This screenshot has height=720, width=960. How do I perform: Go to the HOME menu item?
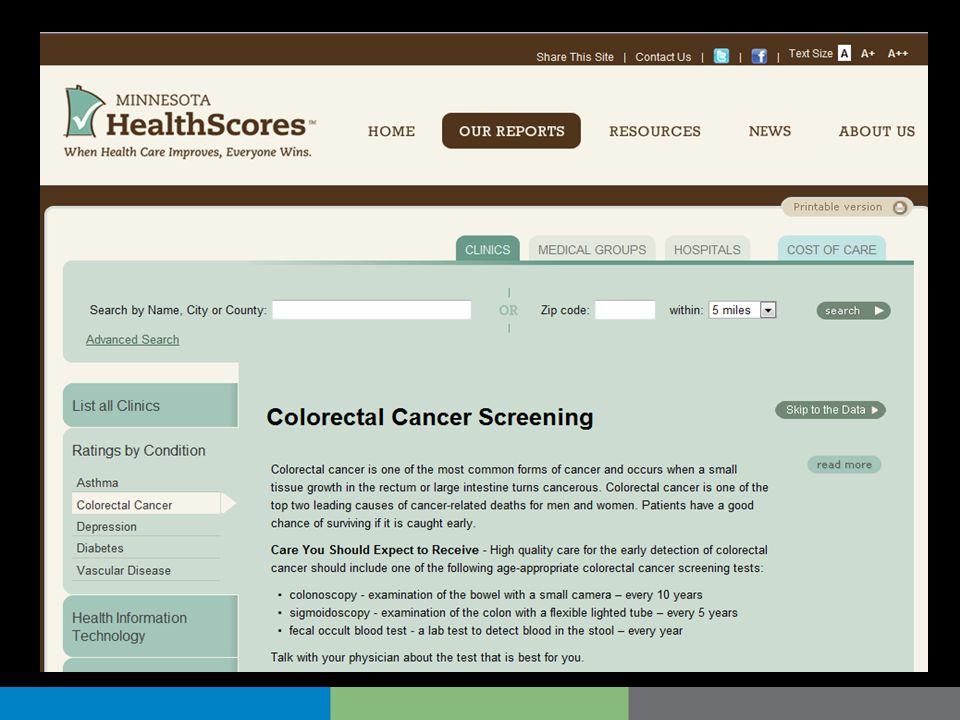click(391, 131)
